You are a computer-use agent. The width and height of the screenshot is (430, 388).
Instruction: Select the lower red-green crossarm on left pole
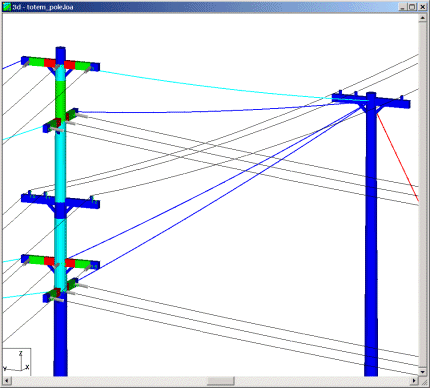coord(60,262)
